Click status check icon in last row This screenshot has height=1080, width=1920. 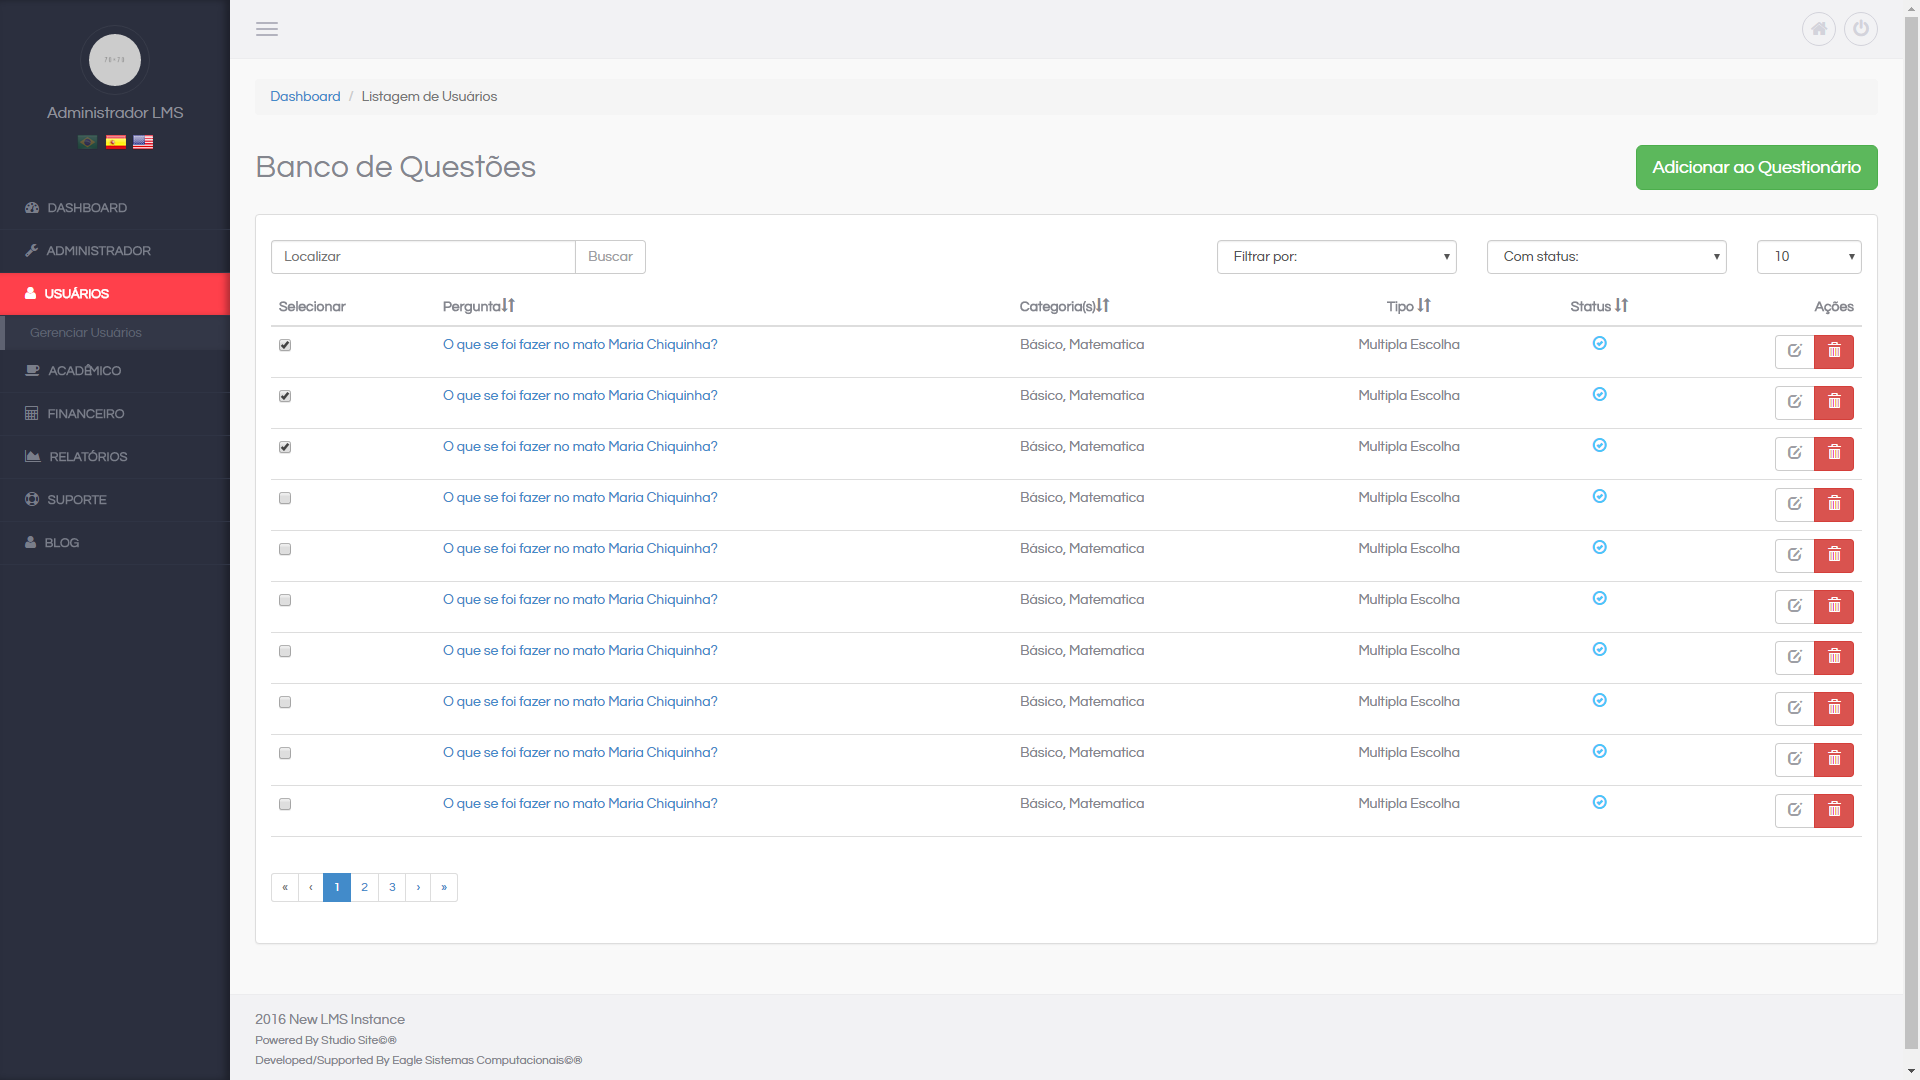(x=1600, y=803)
